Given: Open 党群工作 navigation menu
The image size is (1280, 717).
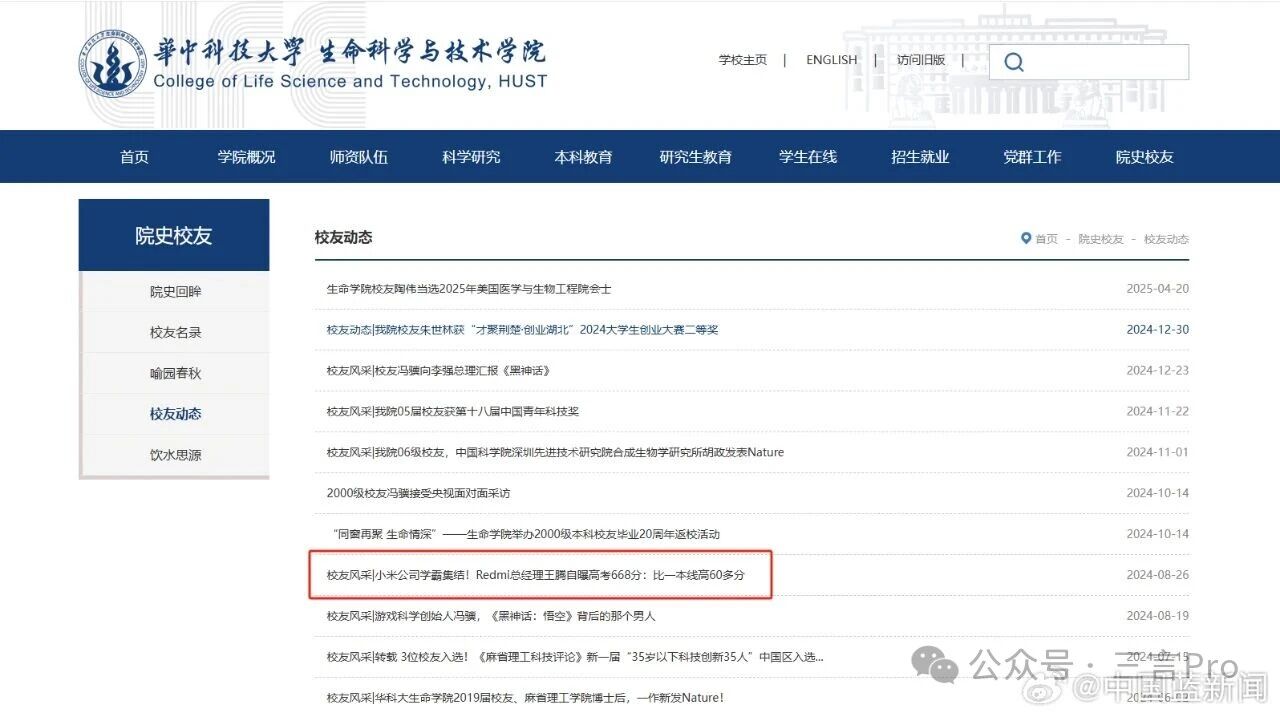Looking at the screenshot, I should click(x=1033, y=157).
